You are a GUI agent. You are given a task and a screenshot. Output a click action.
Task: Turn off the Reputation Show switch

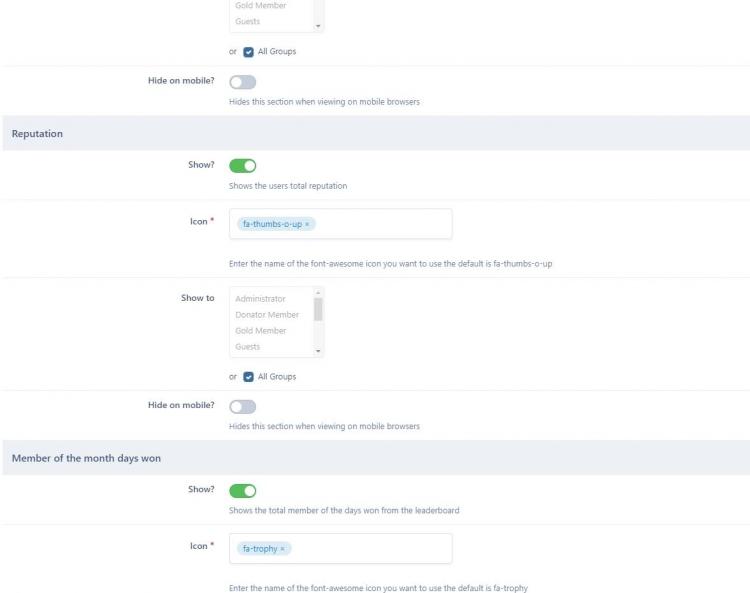(243, 166)
